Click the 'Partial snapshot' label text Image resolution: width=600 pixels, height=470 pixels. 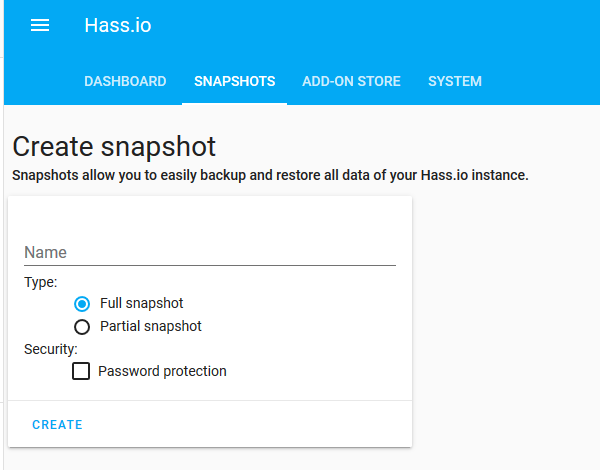pyautogui.click(x=151, y=326)
